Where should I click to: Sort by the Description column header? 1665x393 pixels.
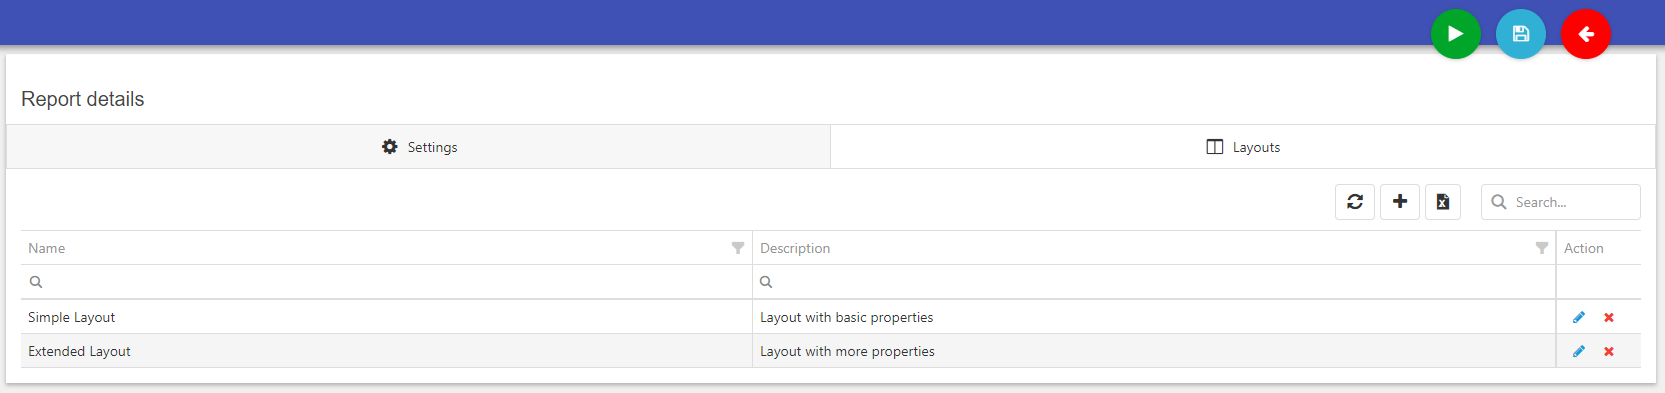coord(795,248)
